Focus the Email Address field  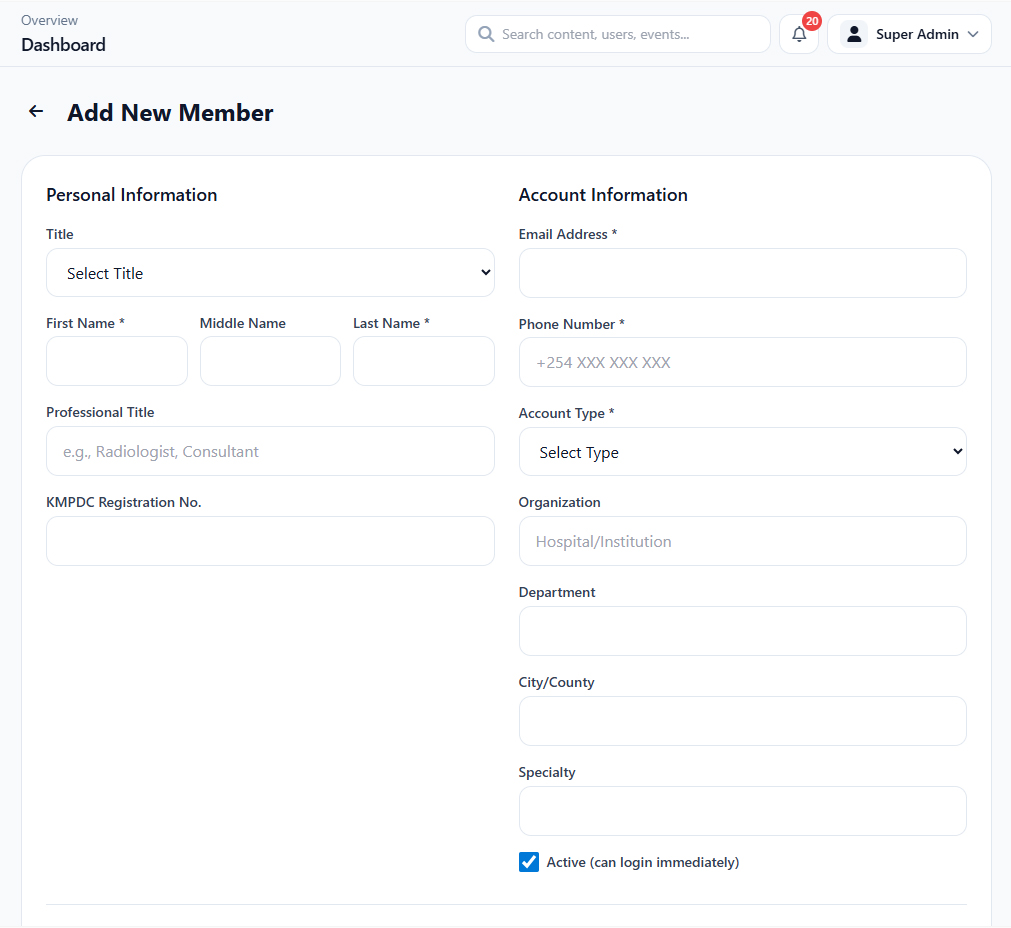(x=742, y=273)
